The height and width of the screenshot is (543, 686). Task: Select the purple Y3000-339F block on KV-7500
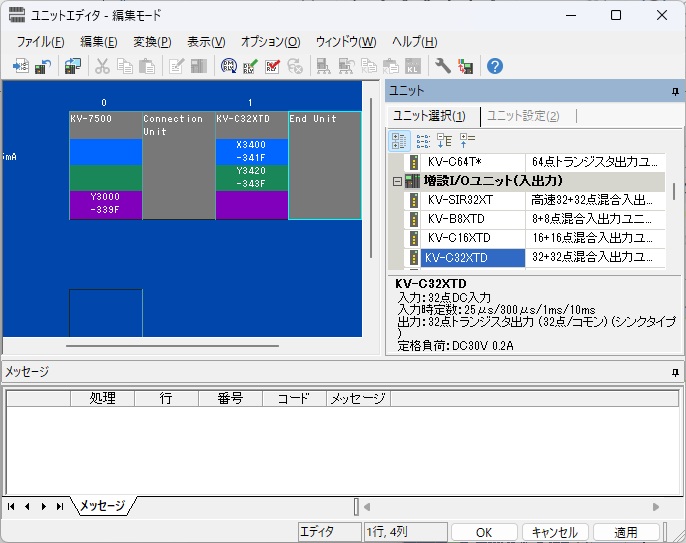pyautogui.click(x=105, y=204)
